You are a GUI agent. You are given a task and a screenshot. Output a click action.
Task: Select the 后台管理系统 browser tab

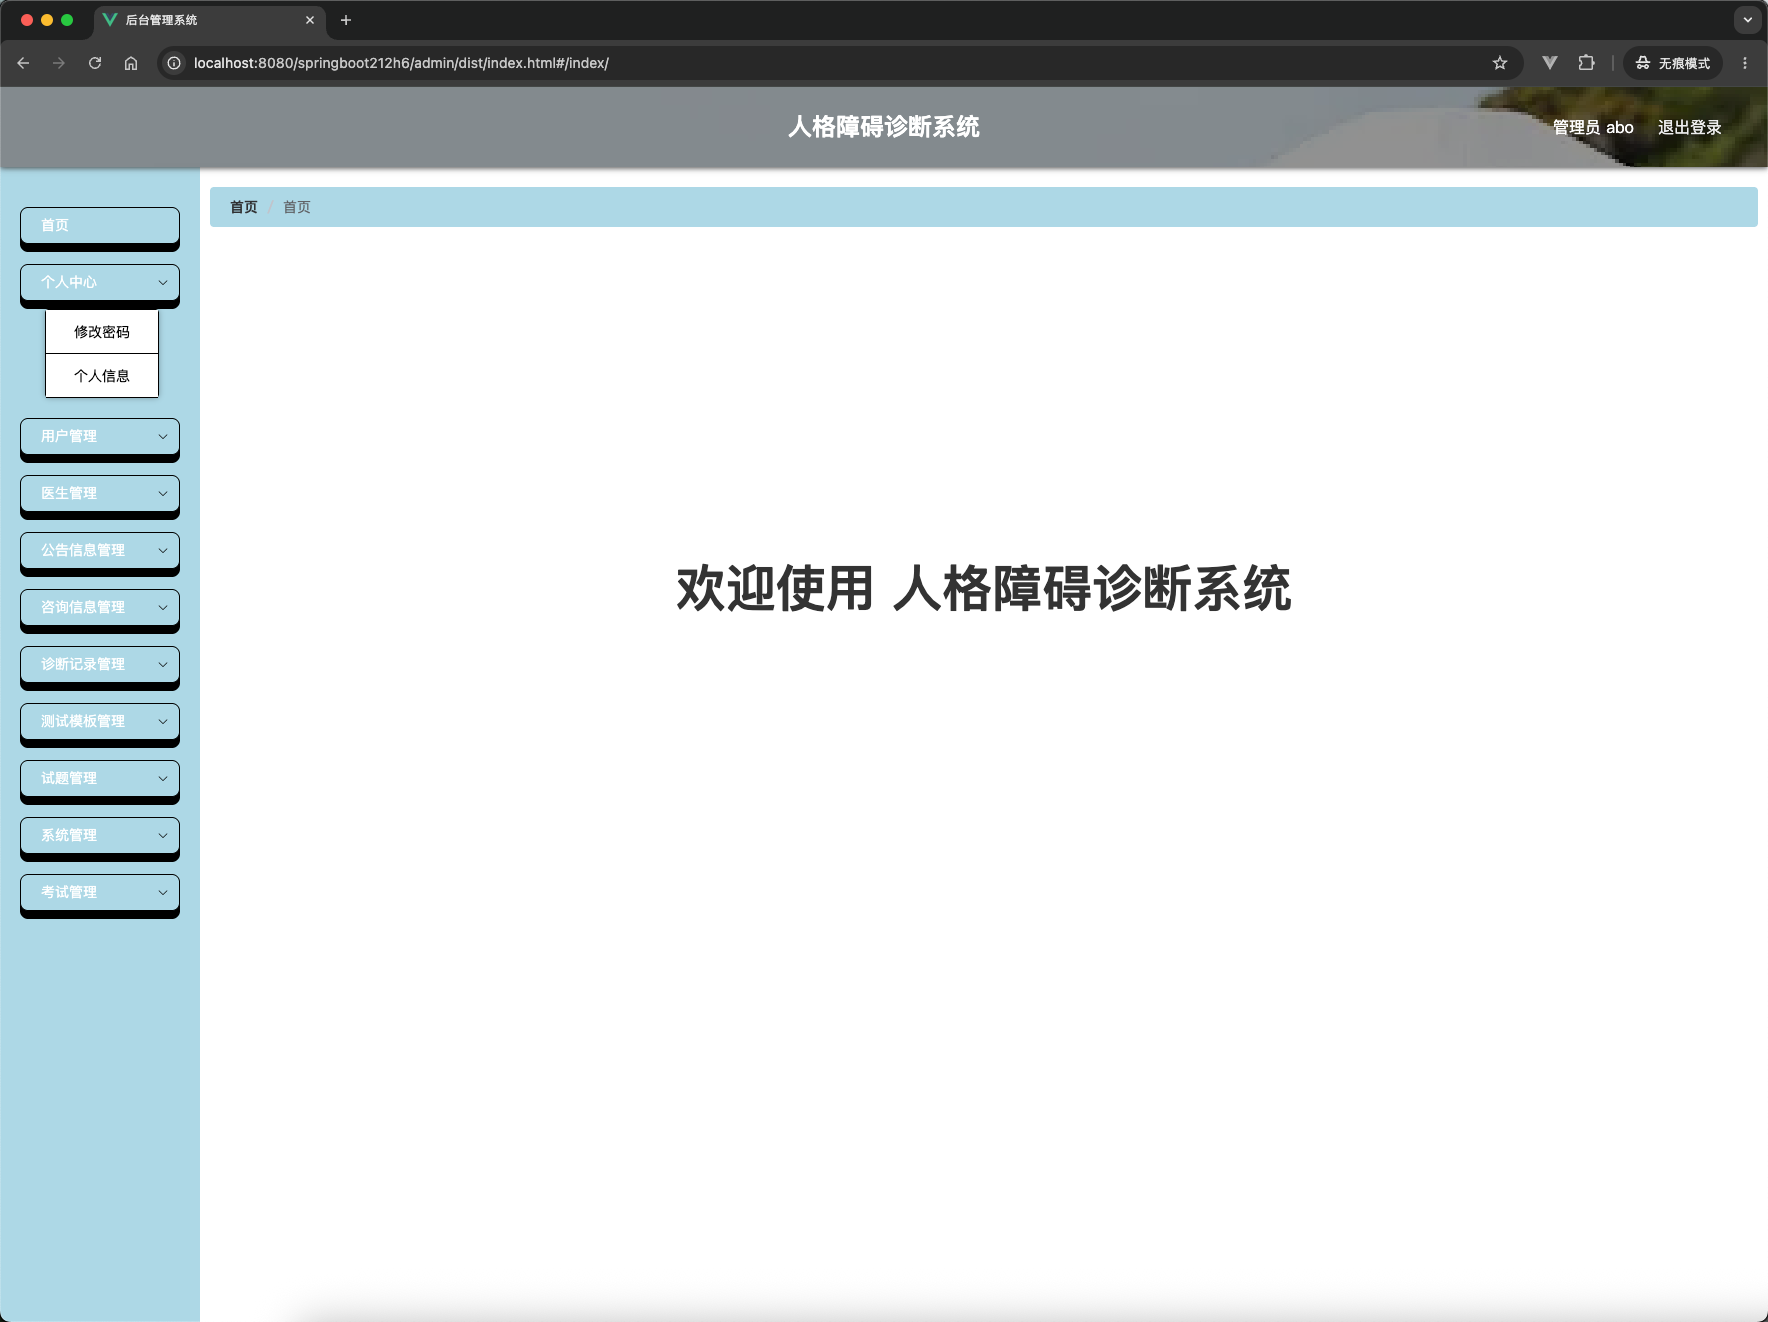pyautogui.click(x=210, y=20)
